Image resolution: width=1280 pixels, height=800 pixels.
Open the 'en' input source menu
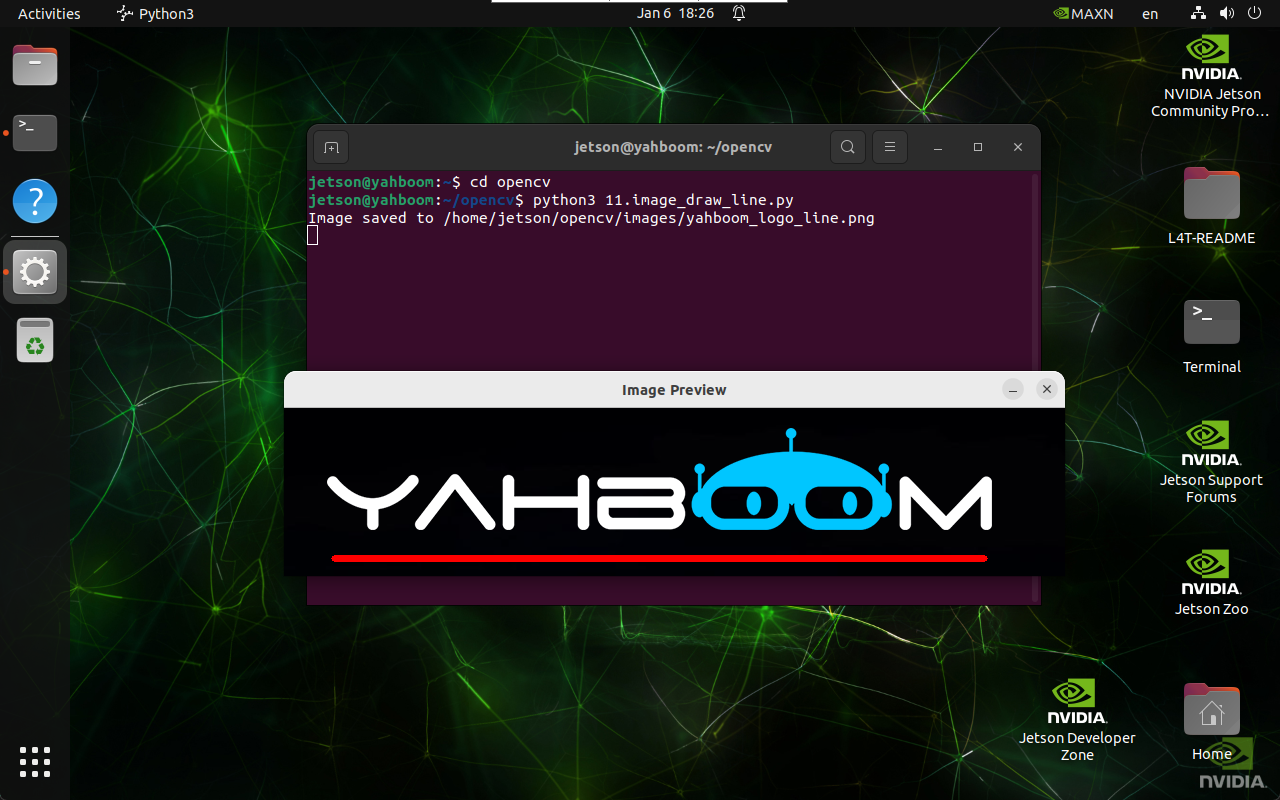[x=1151, y=14]
